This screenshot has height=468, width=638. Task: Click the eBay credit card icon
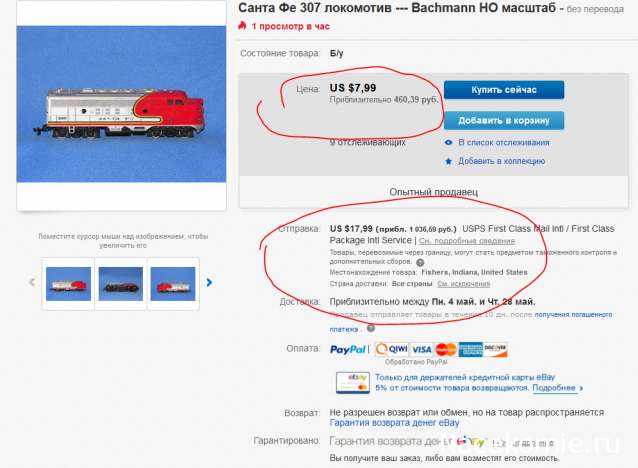pyautogui.click(x=353, y=383)
